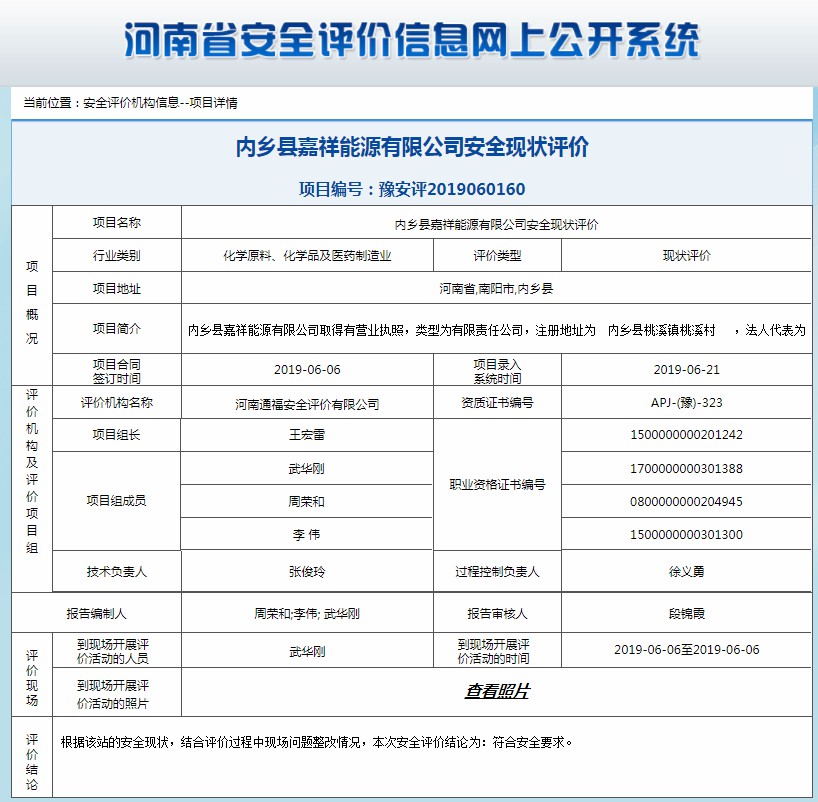Select the 评价结论 conclusion paragraph
This screenshot has height=802, width=818.
click(x=317, y=742)
